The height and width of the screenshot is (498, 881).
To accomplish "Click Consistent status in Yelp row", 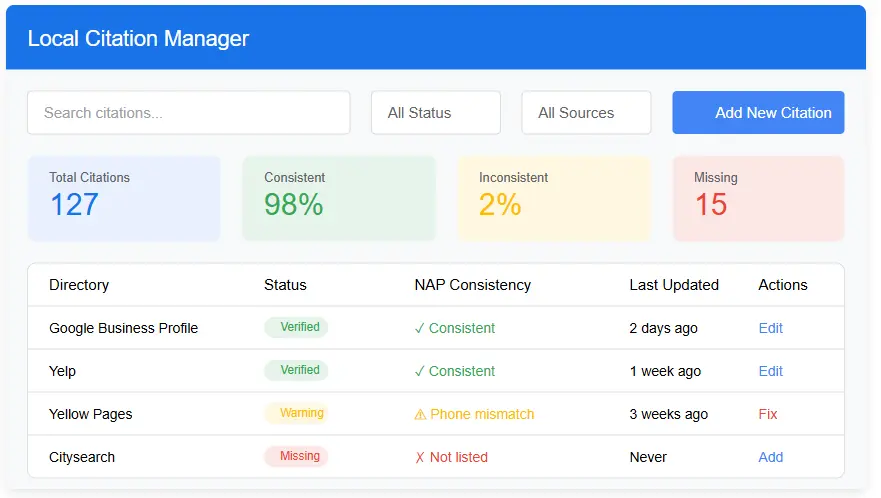I will tap(455, 371).
